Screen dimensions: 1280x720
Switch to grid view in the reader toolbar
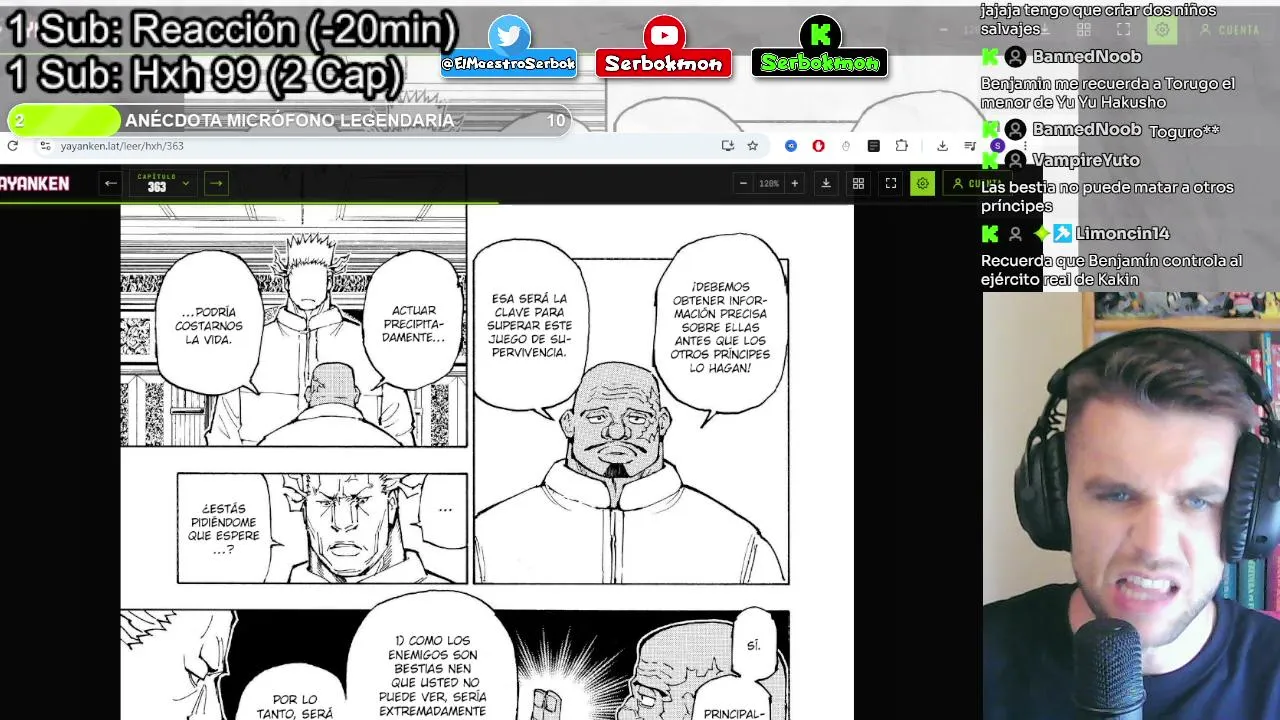(x=858, y=183)
